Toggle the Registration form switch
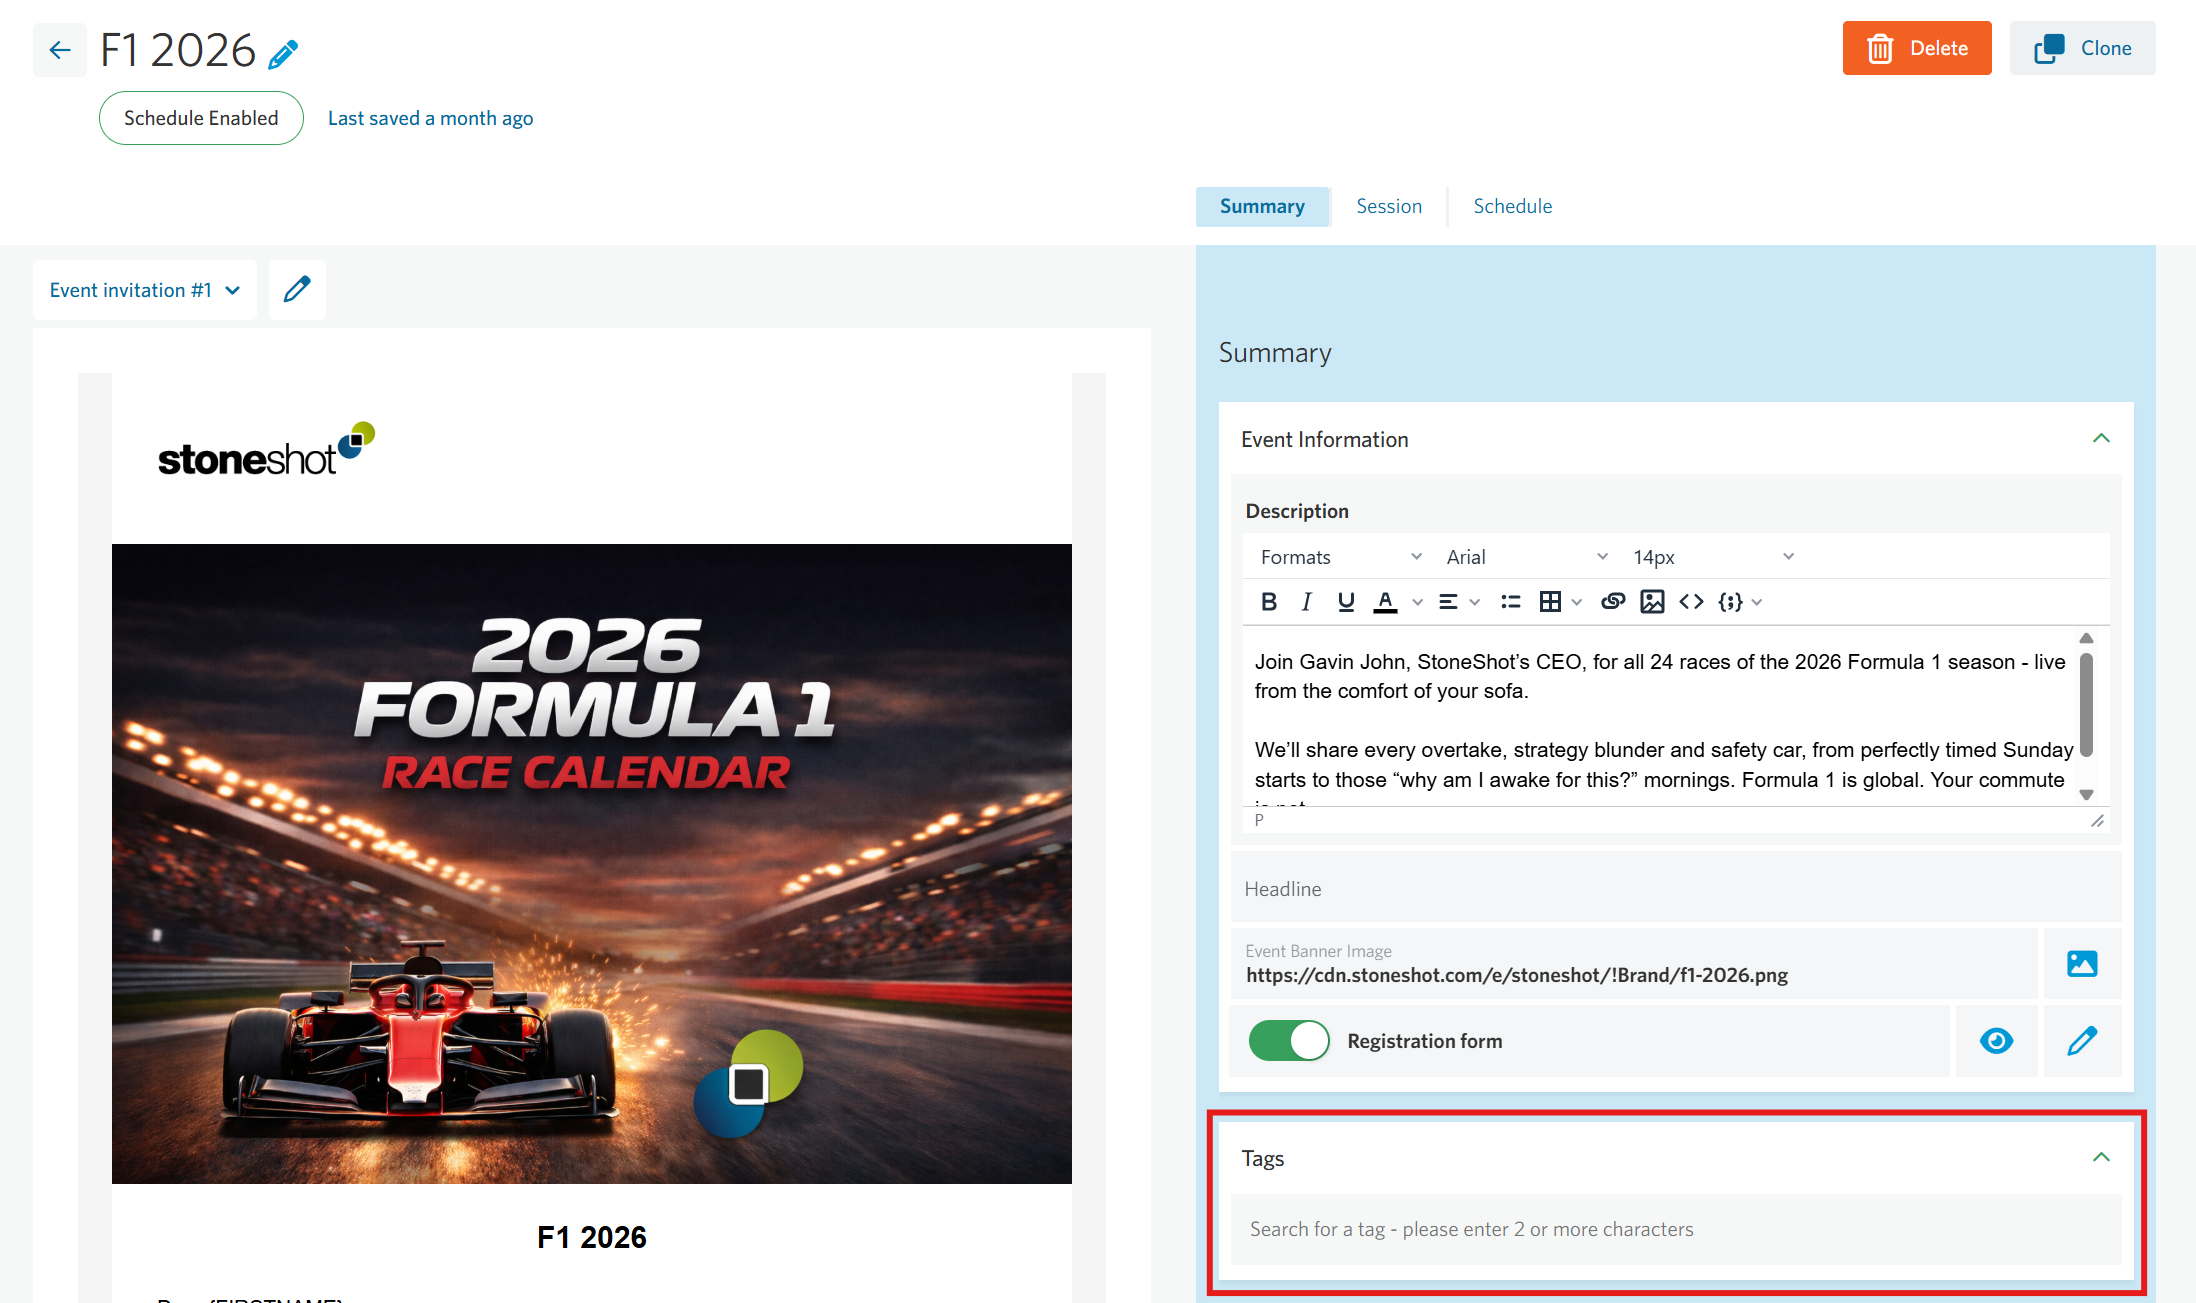2196x1303 pixels. click(1288, 1041)
